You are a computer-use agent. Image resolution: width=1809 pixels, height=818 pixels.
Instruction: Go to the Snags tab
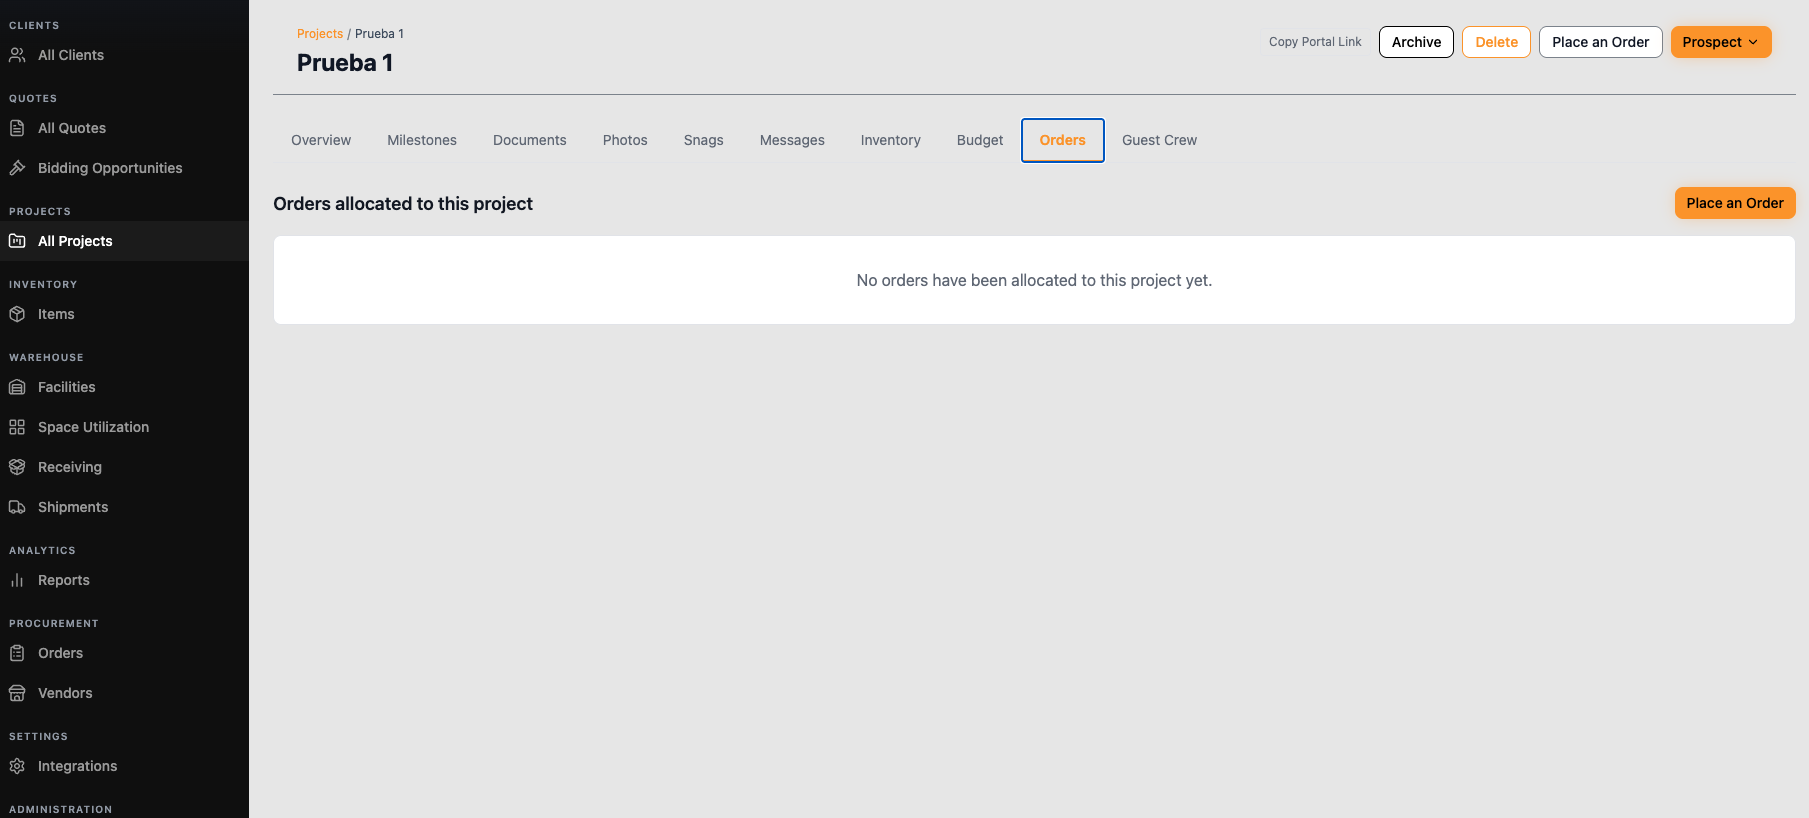[704, 140]
